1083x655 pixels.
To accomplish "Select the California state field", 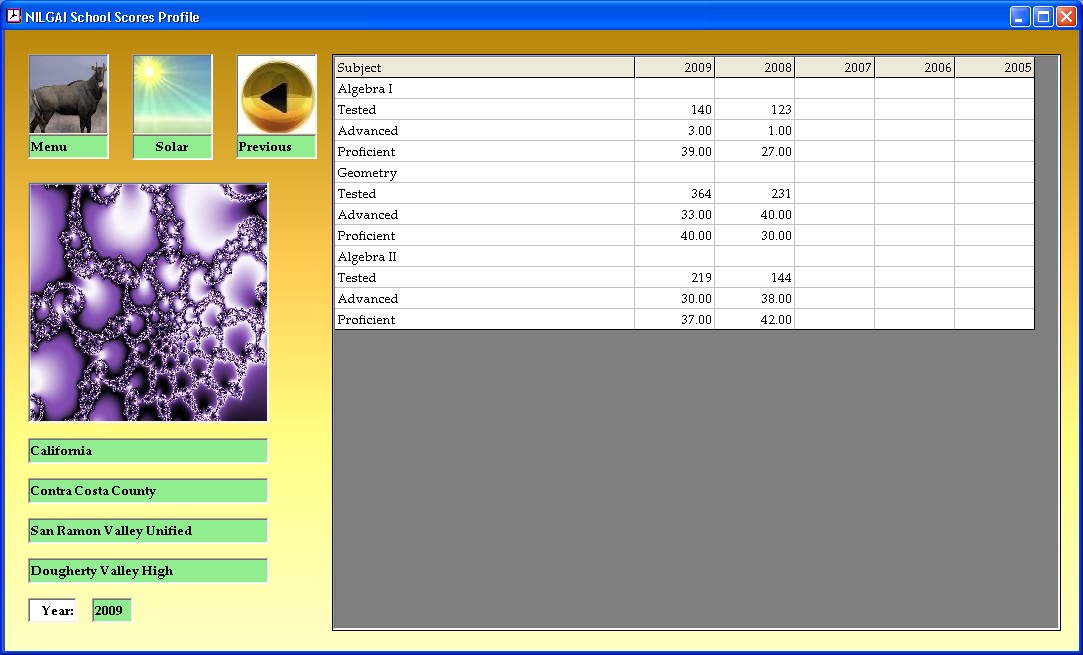I will [148, 451].
